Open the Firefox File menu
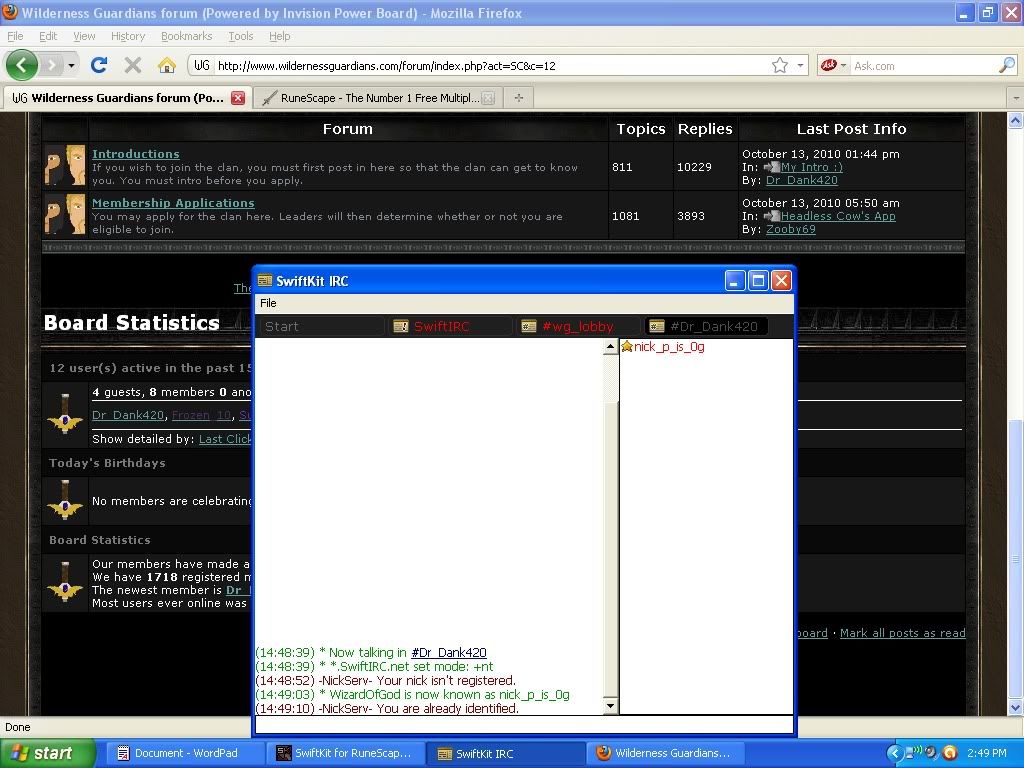The height and width of the screenshot is (768, 1024). (15, 36)
